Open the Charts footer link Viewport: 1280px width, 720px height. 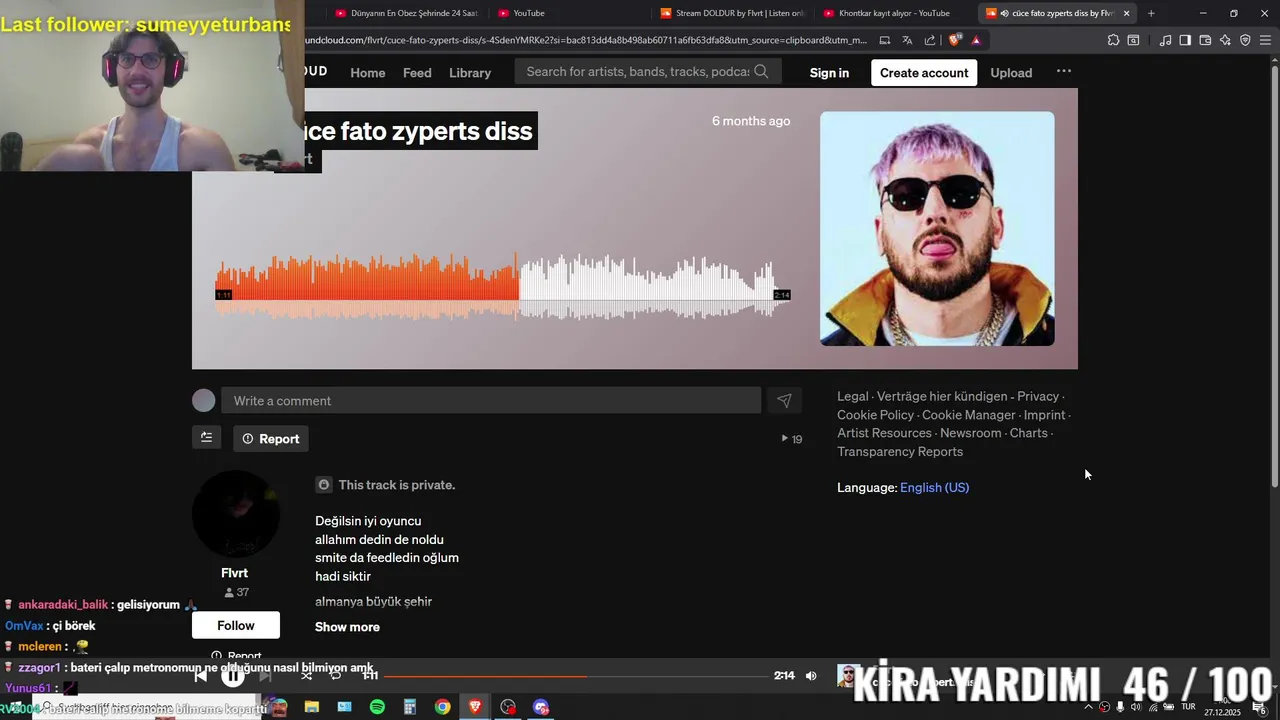click(1029, 433)
